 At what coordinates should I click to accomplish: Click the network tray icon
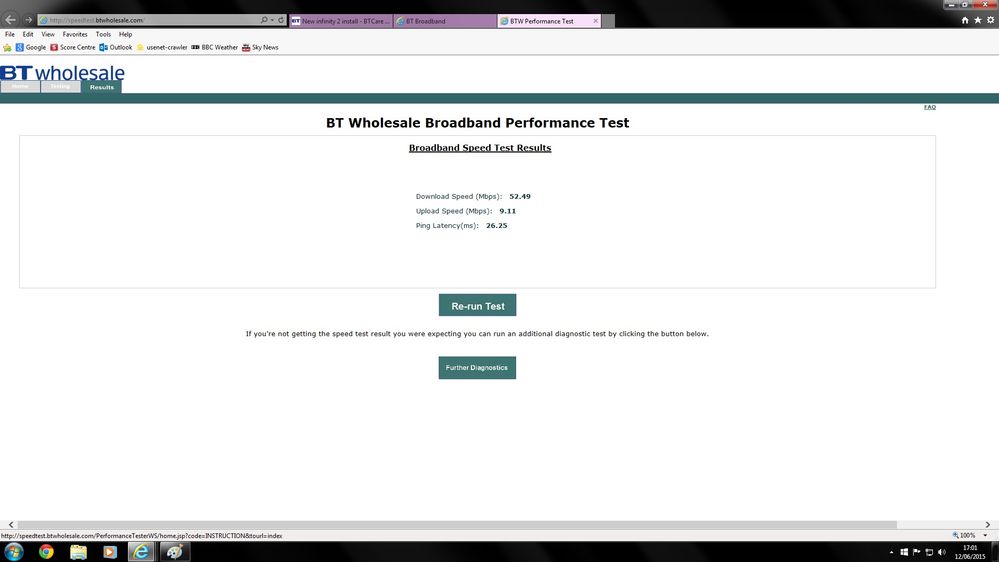929,552
